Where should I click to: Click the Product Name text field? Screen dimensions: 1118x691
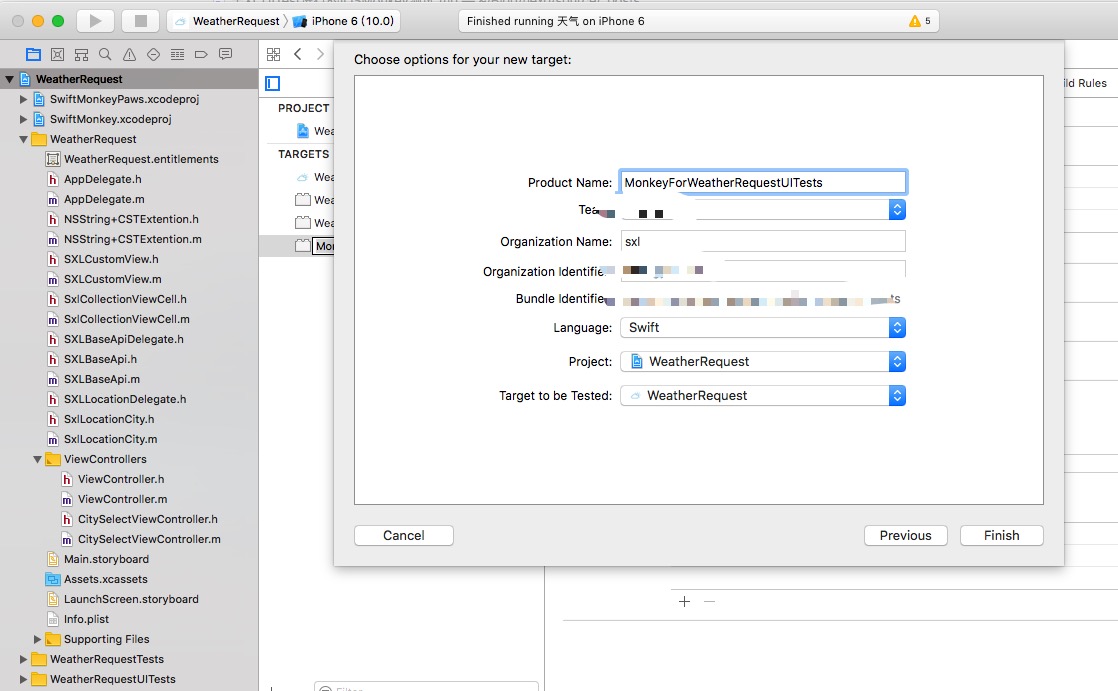coord(763,183)
